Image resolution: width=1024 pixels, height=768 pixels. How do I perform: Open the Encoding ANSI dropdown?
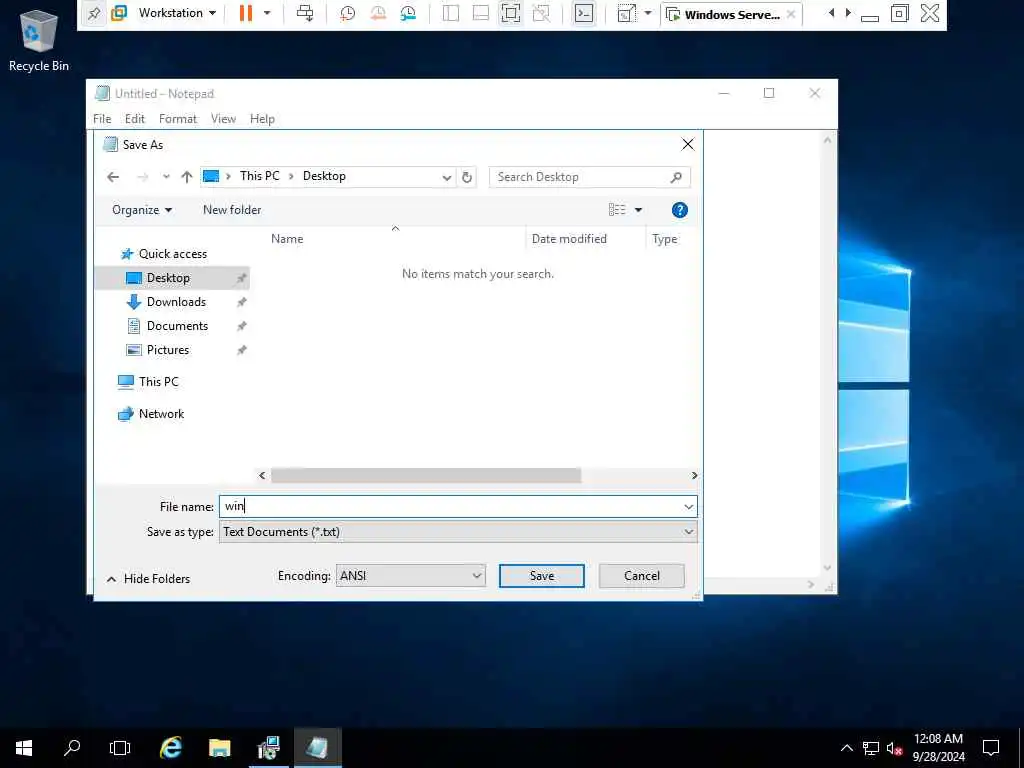(x=411, y=575)
